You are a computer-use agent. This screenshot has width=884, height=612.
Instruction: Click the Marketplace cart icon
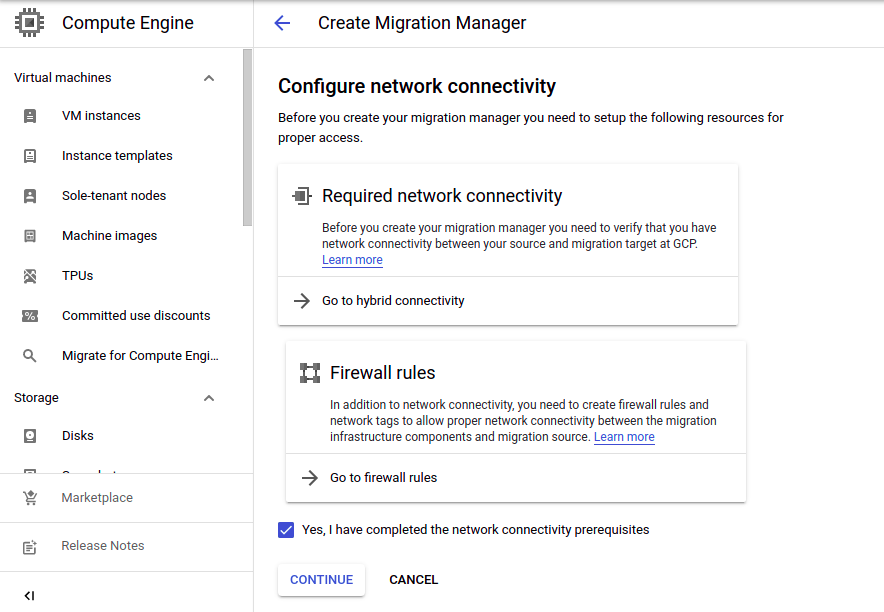(x=30, y=498)
